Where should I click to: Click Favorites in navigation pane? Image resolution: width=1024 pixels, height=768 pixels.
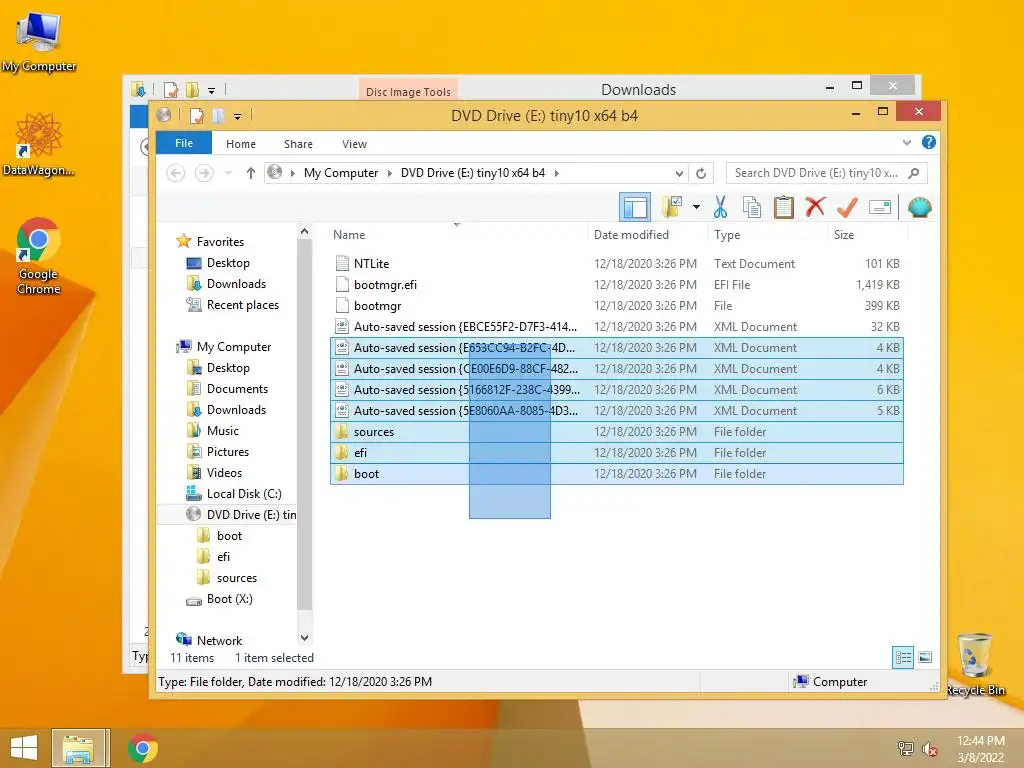click(220, 242)
